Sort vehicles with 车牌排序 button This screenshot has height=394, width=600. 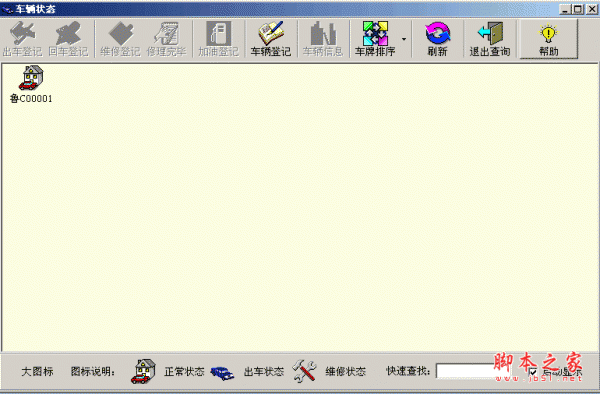pyautogui.click(x=375, y=39)
